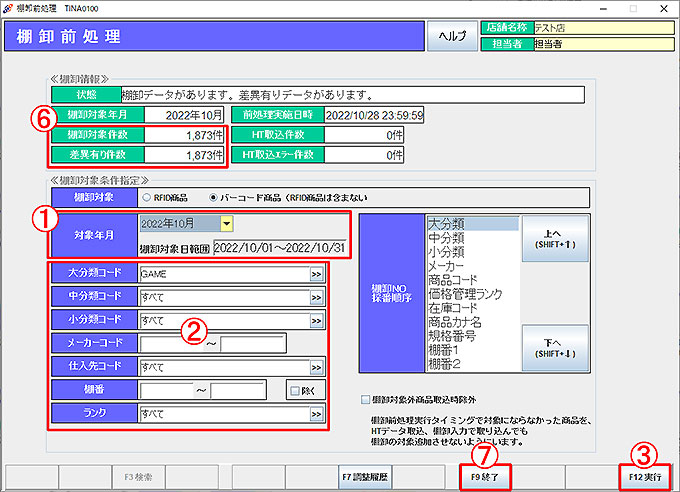Select the RFID商品 radio button

(x=146, y=197)
